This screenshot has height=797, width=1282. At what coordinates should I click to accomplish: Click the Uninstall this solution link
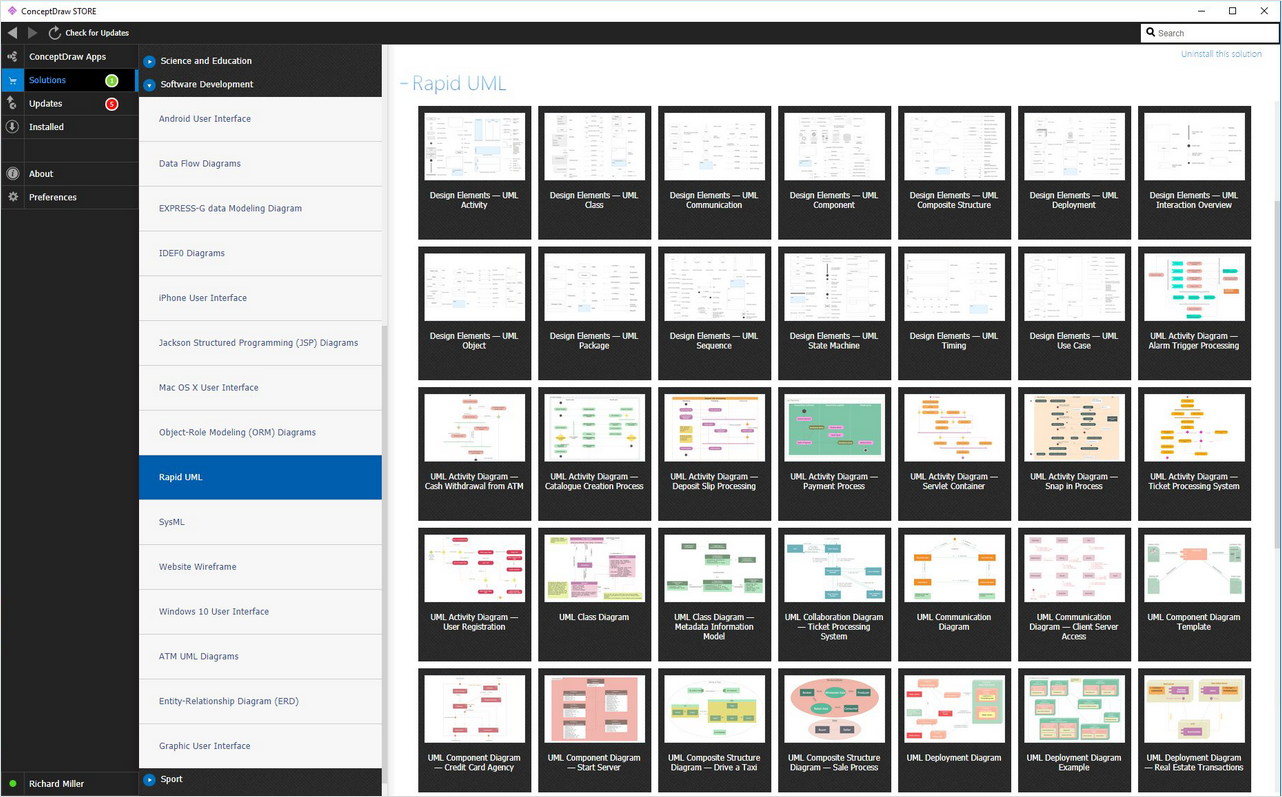click(x=1221, y=54)
